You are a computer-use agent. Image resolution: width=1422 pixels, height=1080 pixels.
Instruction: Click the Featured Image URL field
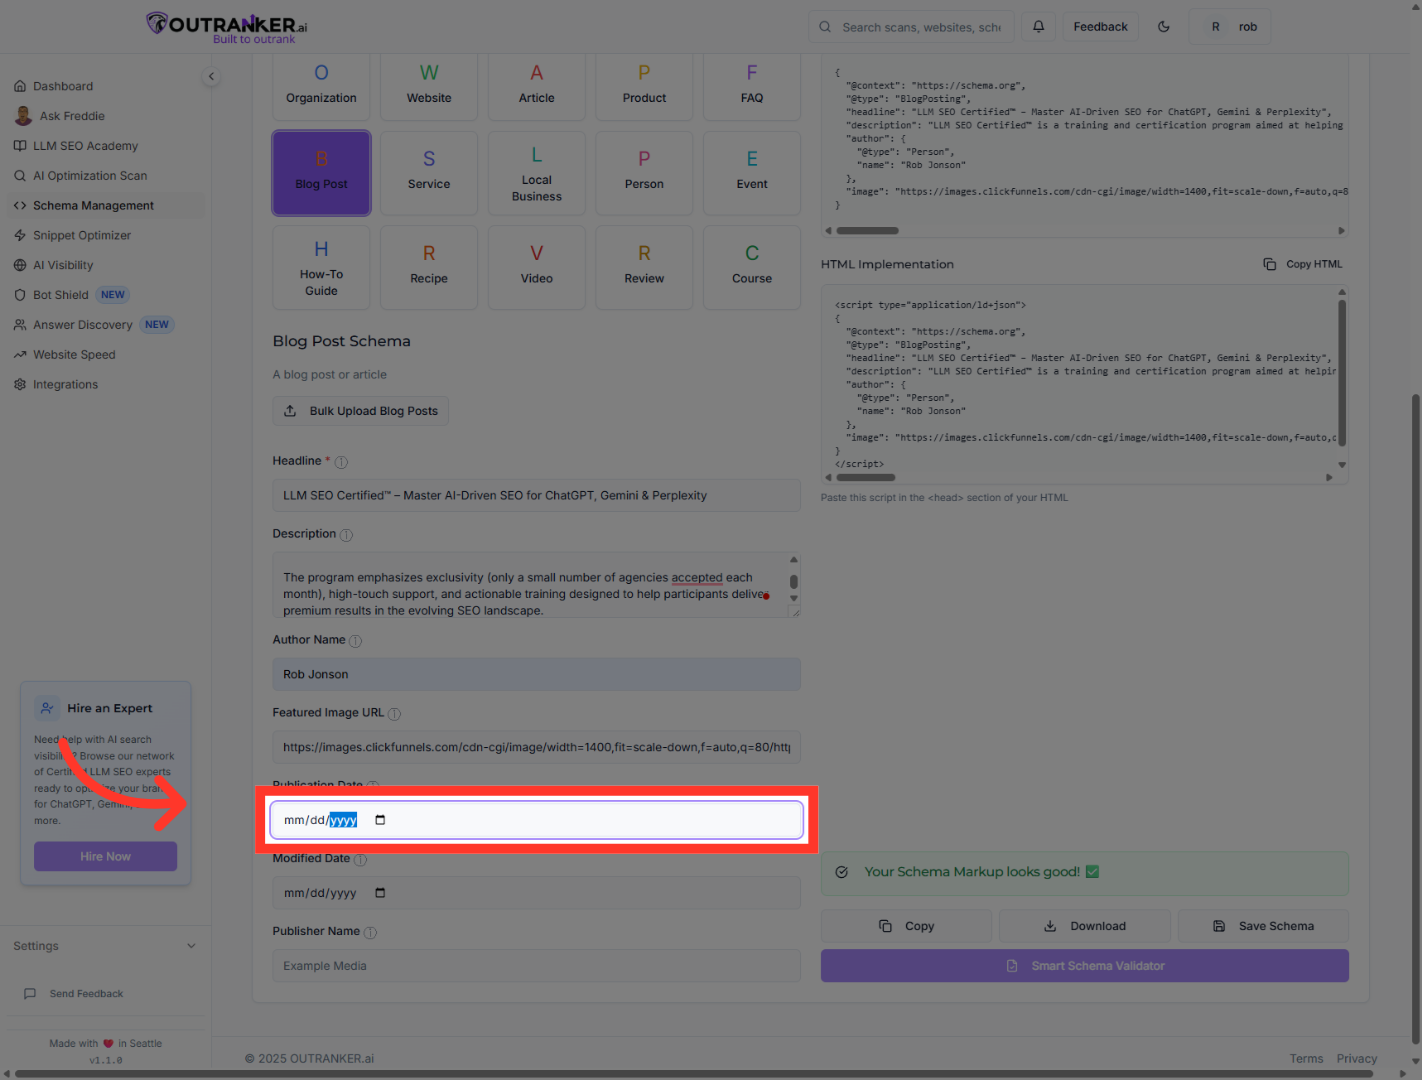(537, 748)
